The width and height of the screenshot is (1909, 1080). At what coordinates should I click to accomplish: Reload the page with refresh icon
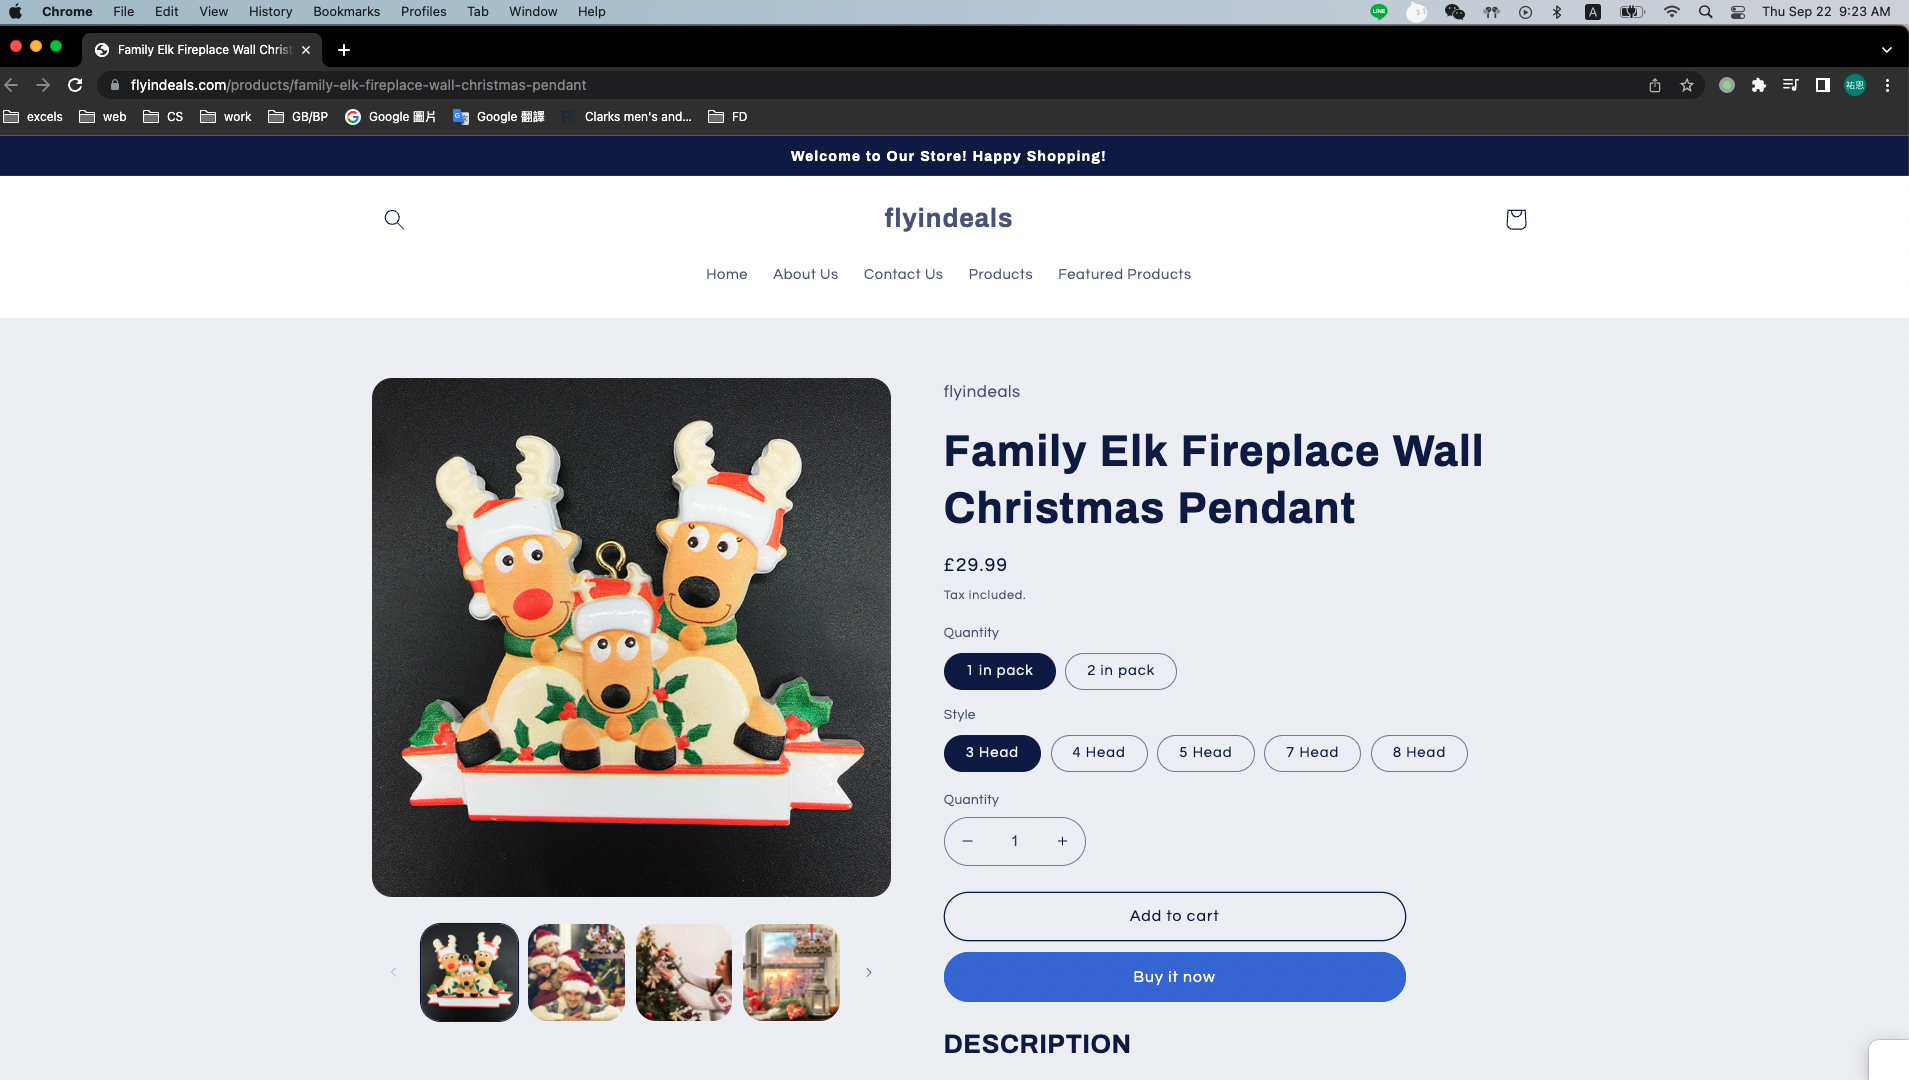pyautogui.click(x=75, y=85)
